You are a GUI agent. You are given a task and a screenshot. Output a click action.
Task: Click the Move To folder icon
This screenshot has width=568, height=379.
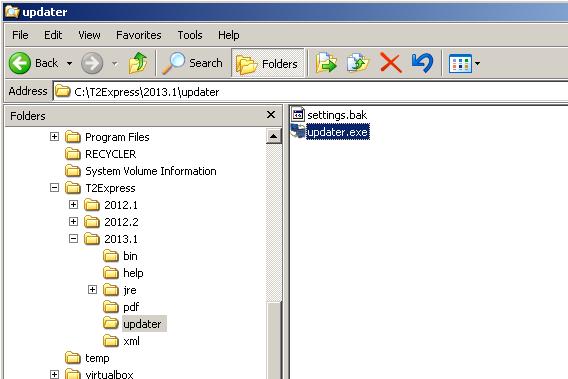click(x=326, y=63)
